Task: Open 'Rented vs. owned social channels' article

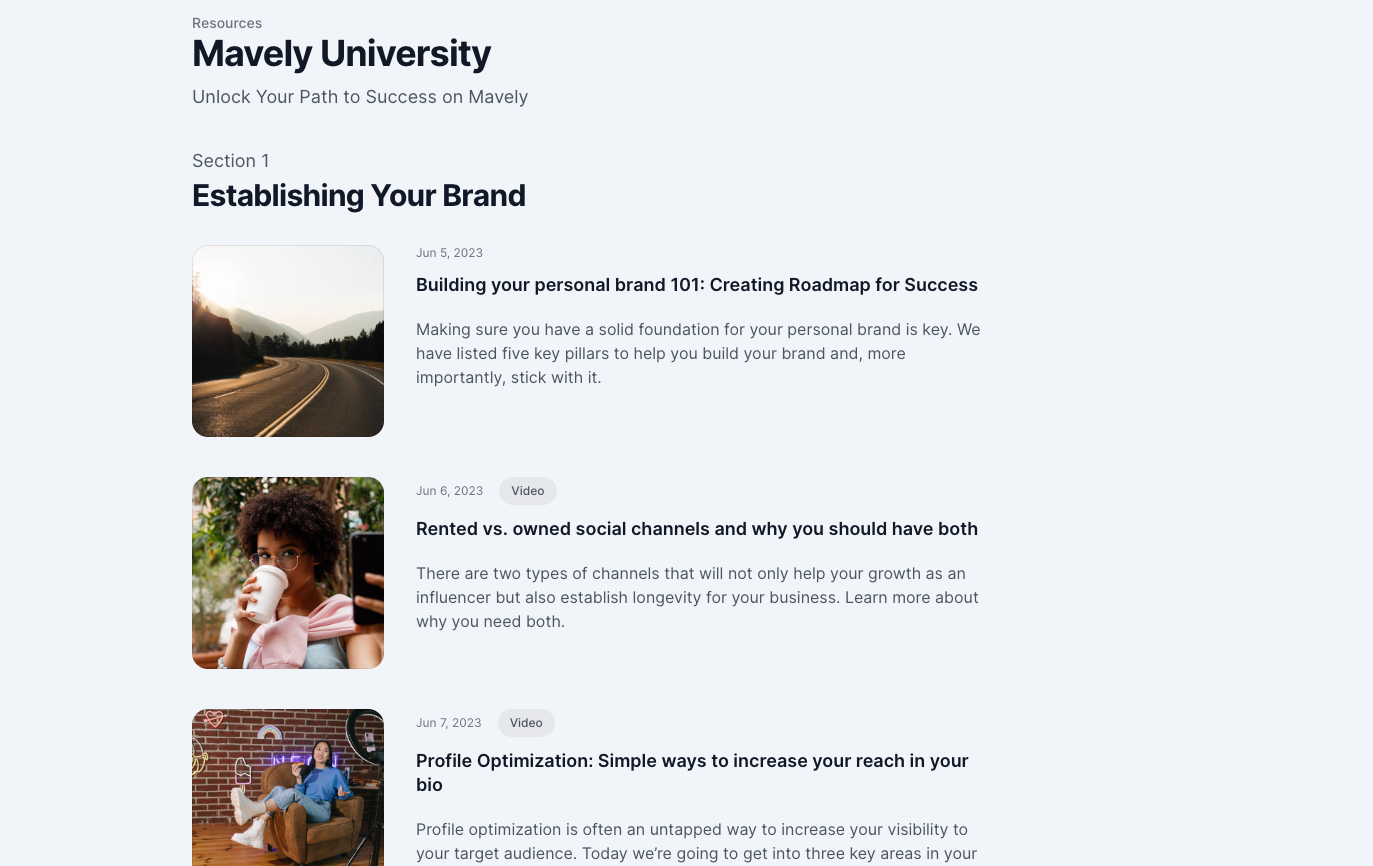Action: [x=696, y=529]
